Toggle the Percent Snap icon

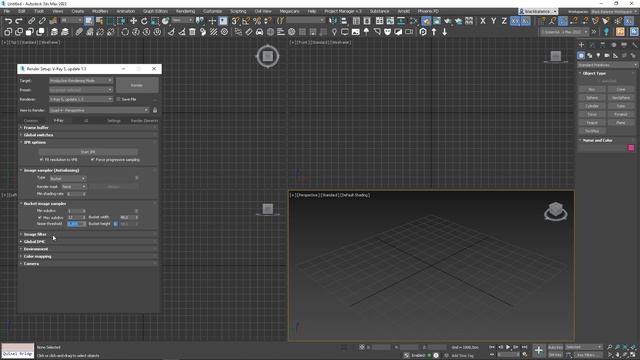click(x=257, y=20)
